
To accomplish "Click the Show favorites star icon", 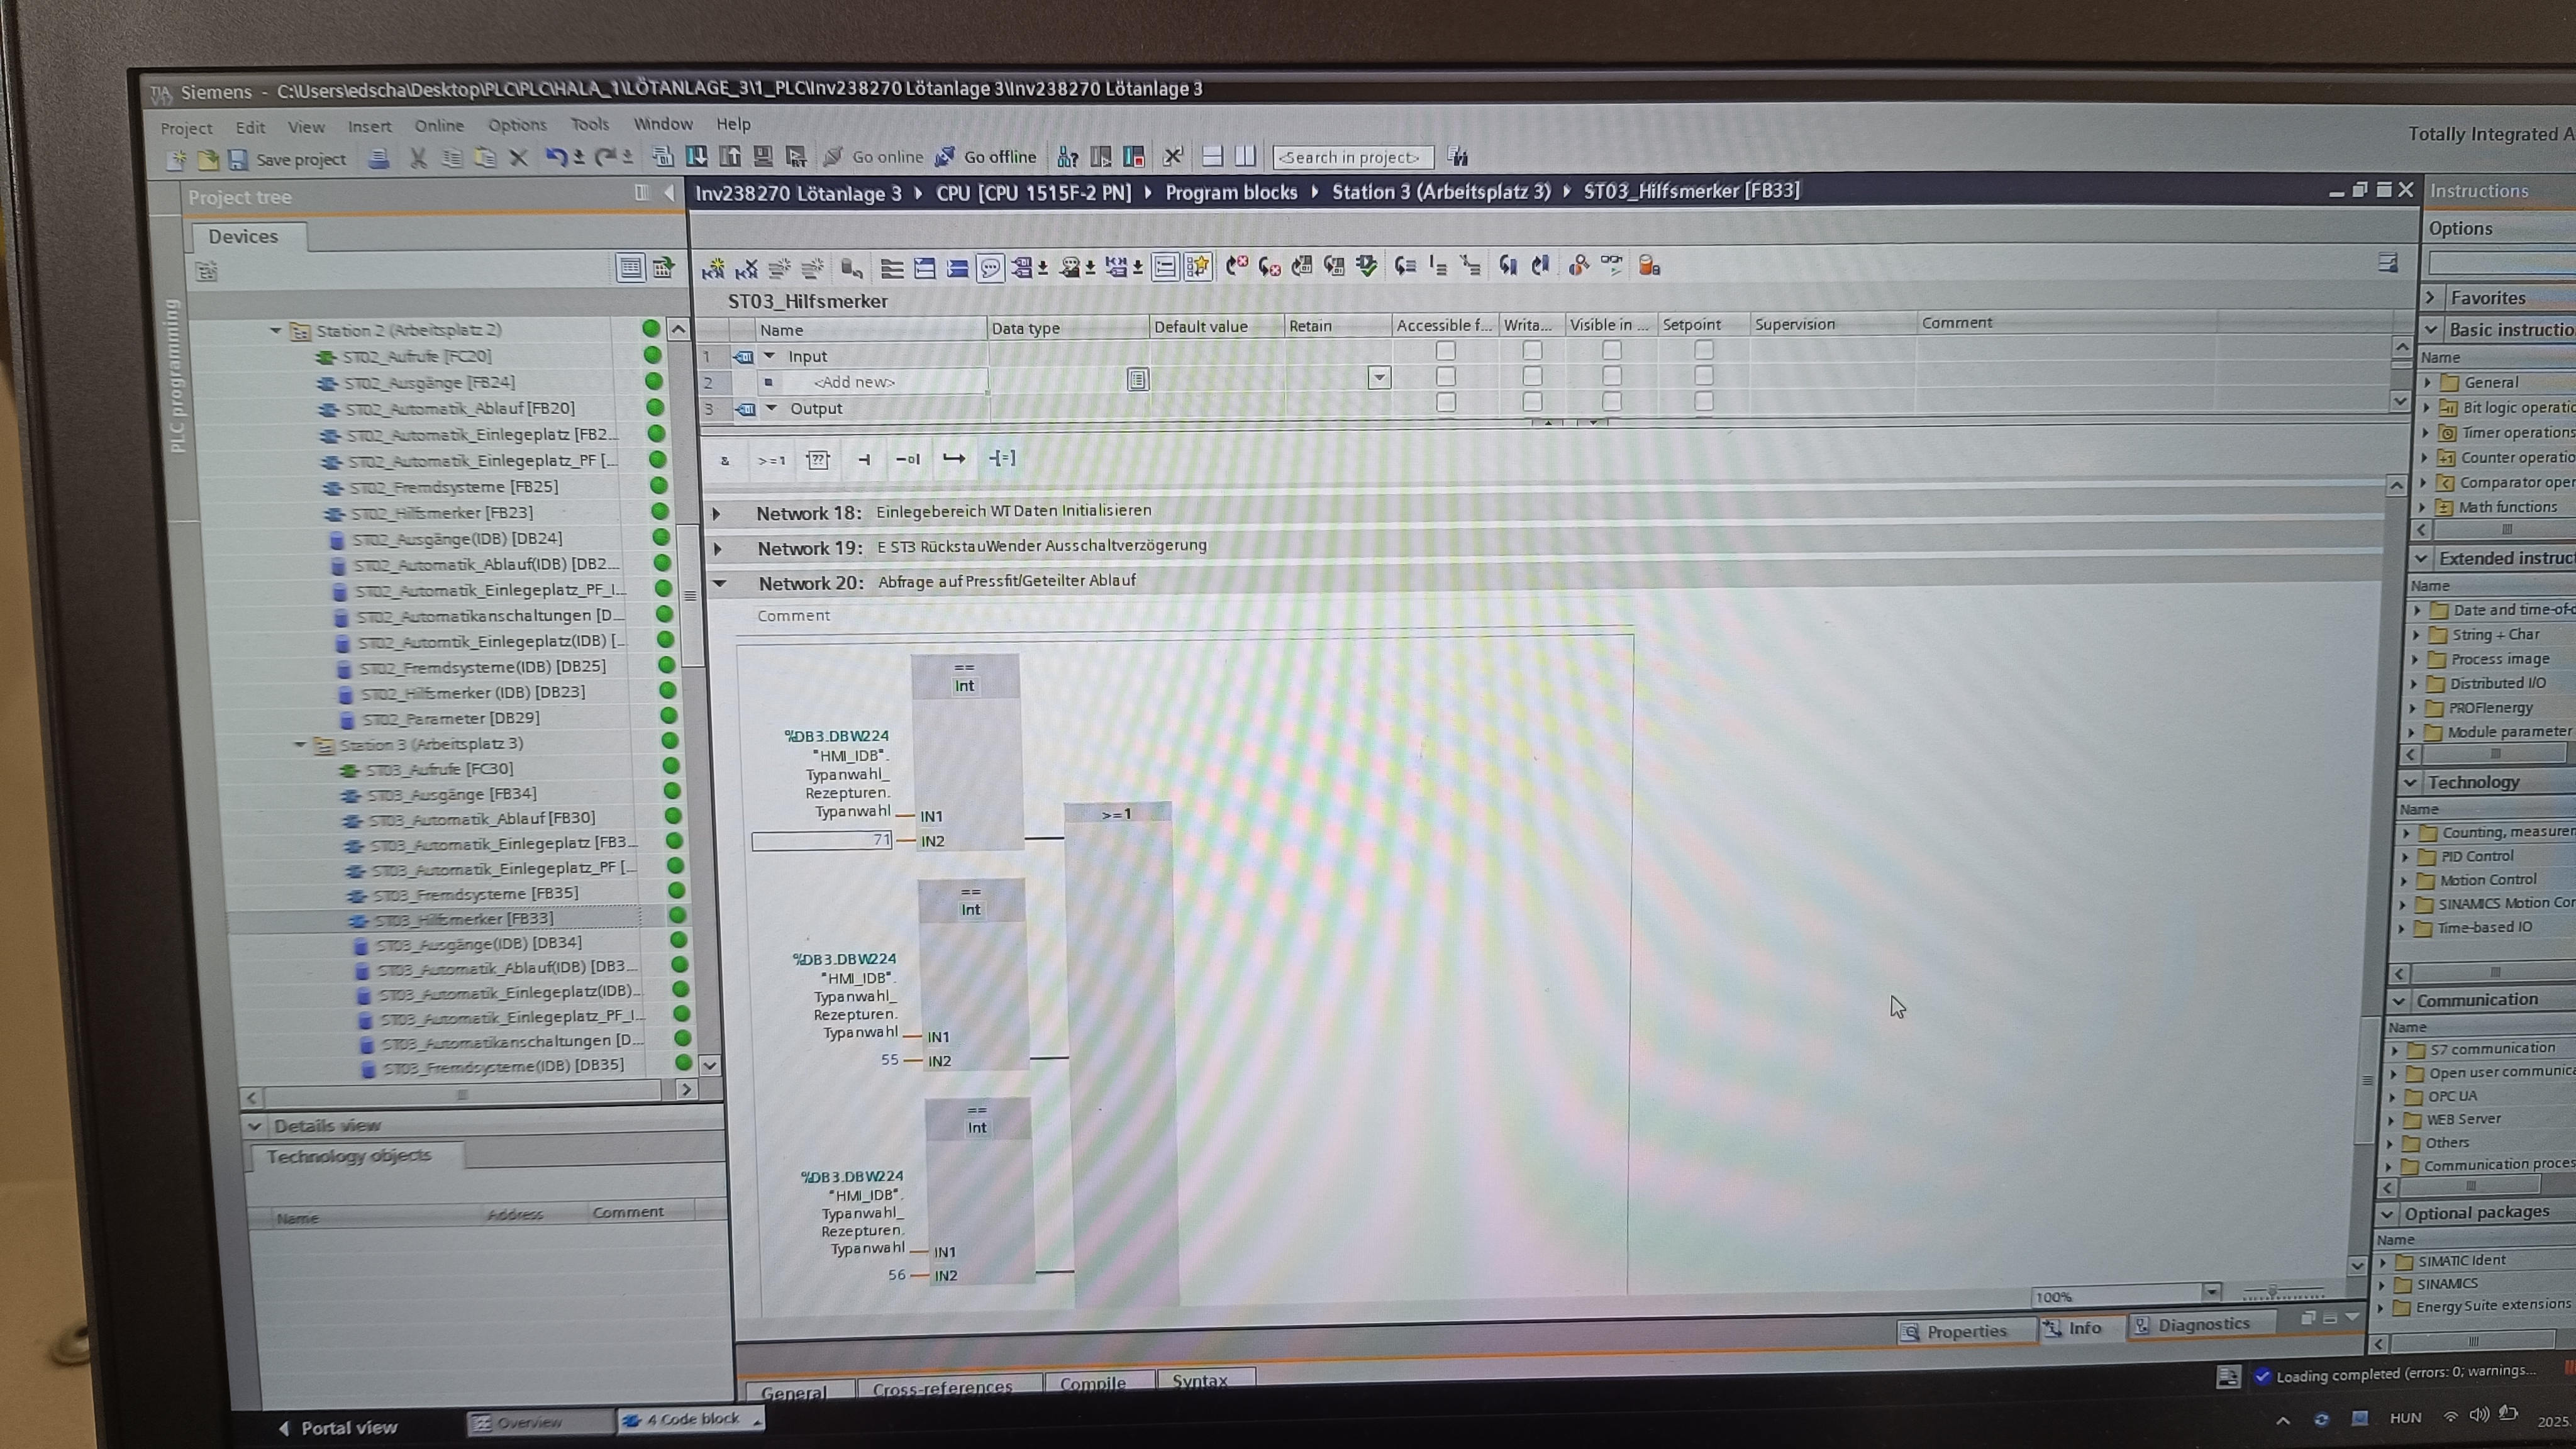I will 1197,267.
